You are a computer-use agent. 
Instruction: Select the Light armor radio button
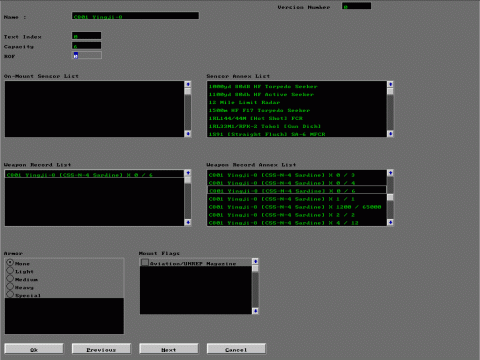pyautogui.click(x=10, y=271)
